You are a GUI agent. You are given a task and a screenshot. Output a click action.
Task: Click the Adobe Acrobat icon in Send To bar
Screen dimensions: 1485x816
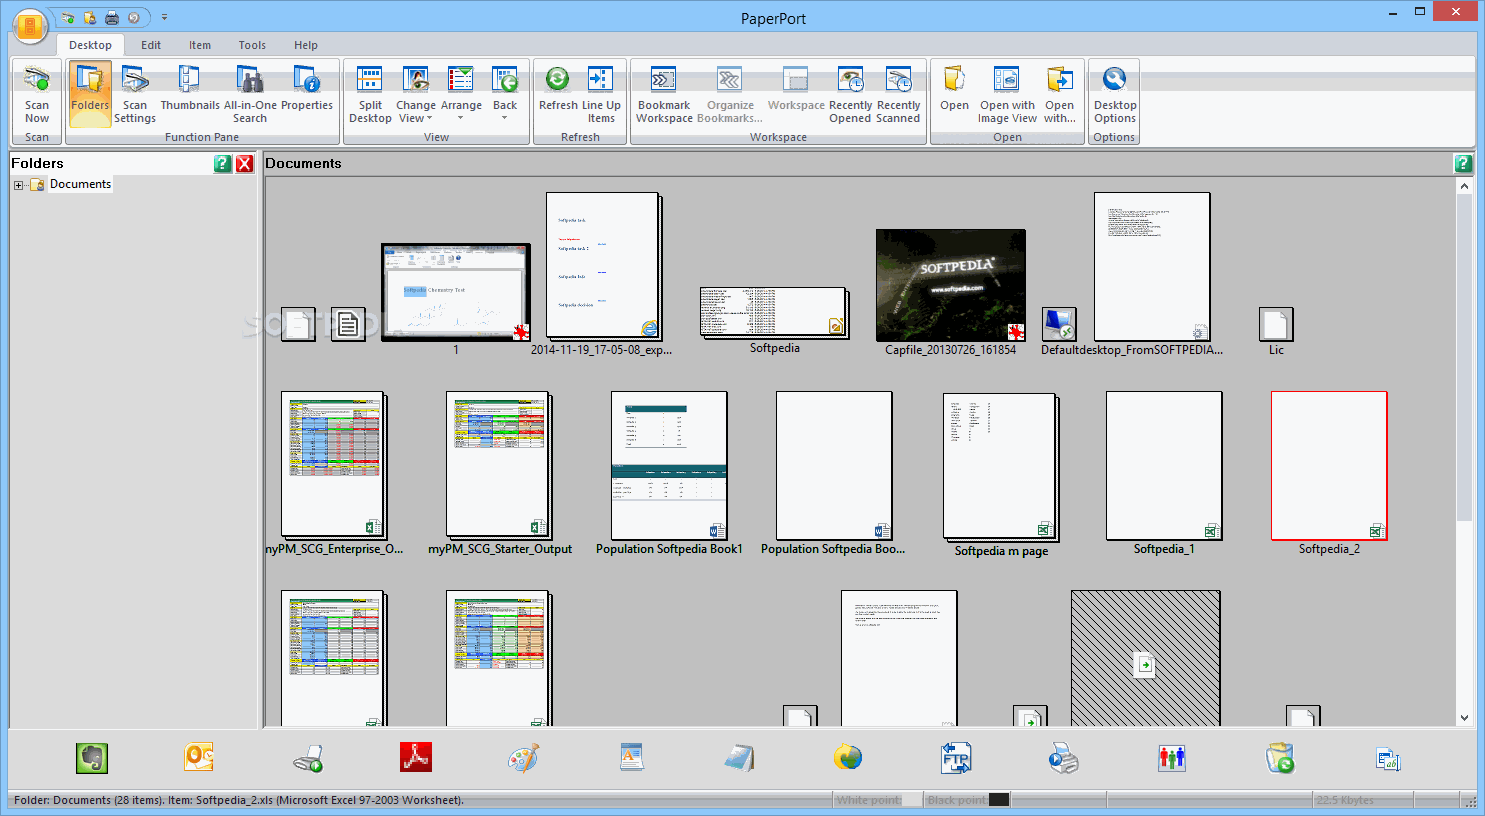415,758
